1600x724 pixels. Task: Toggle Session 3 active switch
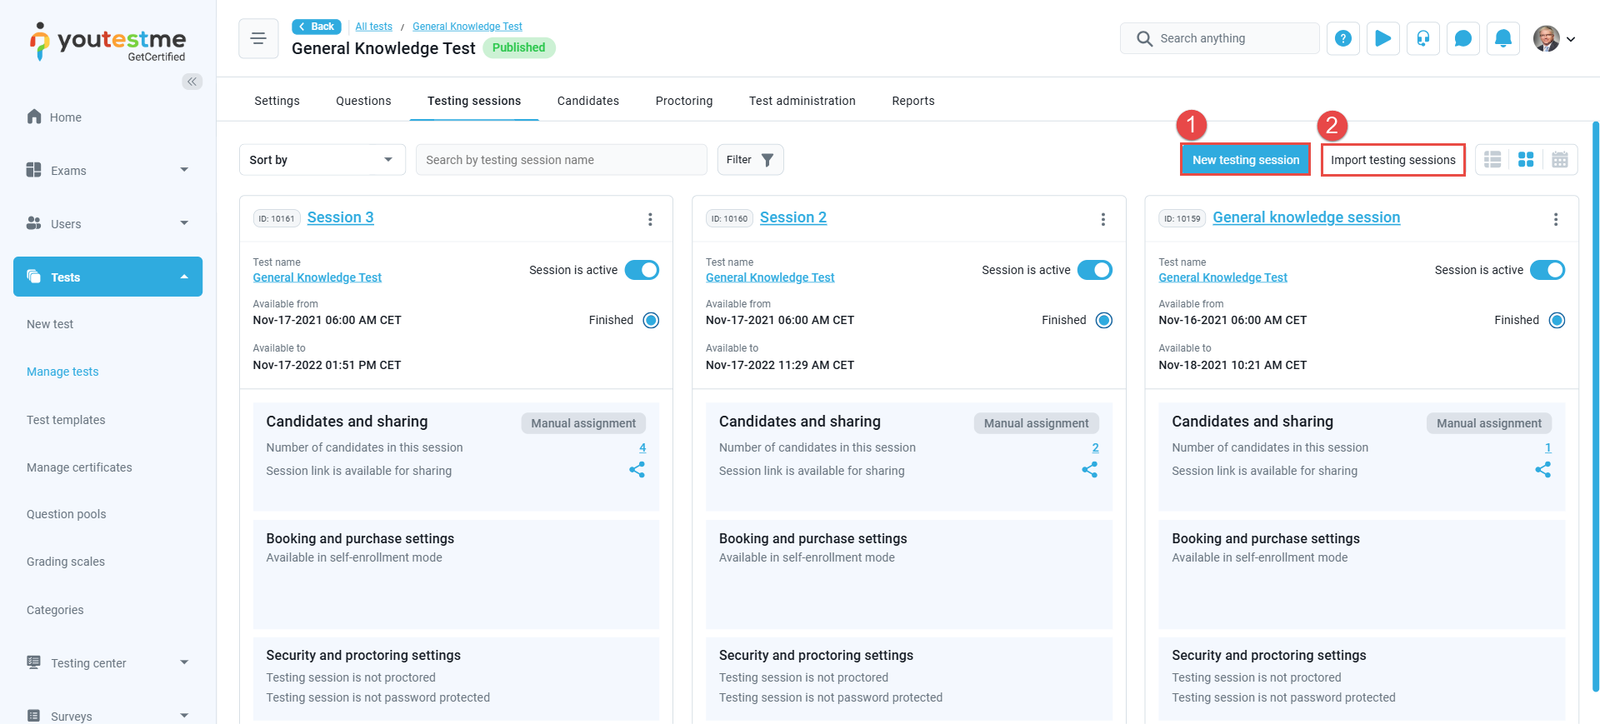(x=642, y=270)
